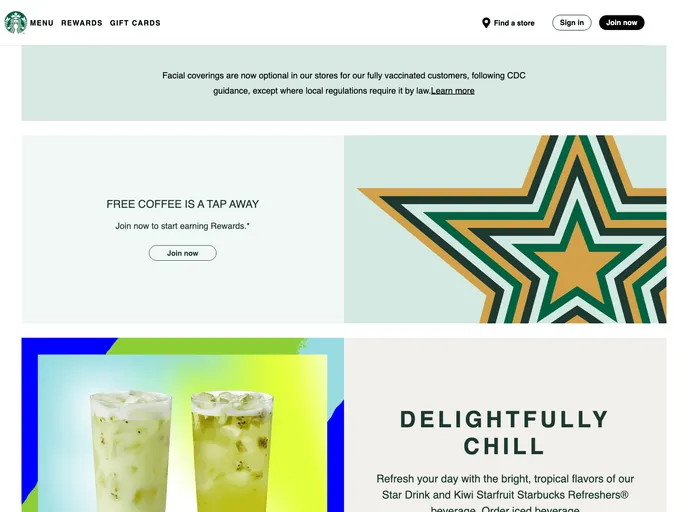688x512 pixels.
Task: Click the Refreshers description paragraph
Action: click(x=505, y=492)
